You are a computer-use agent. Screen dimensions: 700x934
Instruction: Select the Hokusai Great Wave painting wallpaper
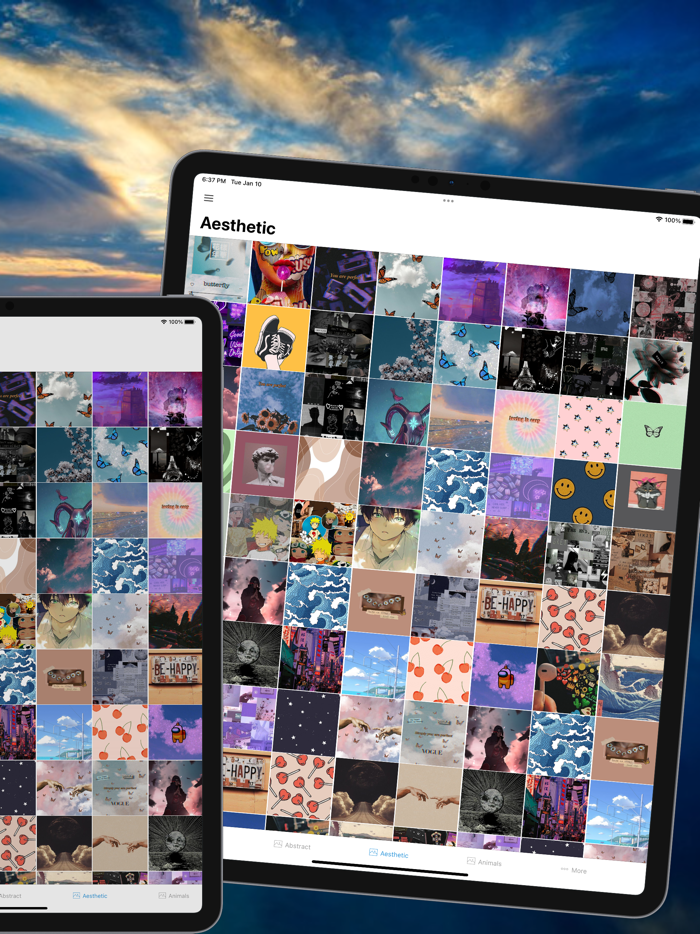coord(630,686)
